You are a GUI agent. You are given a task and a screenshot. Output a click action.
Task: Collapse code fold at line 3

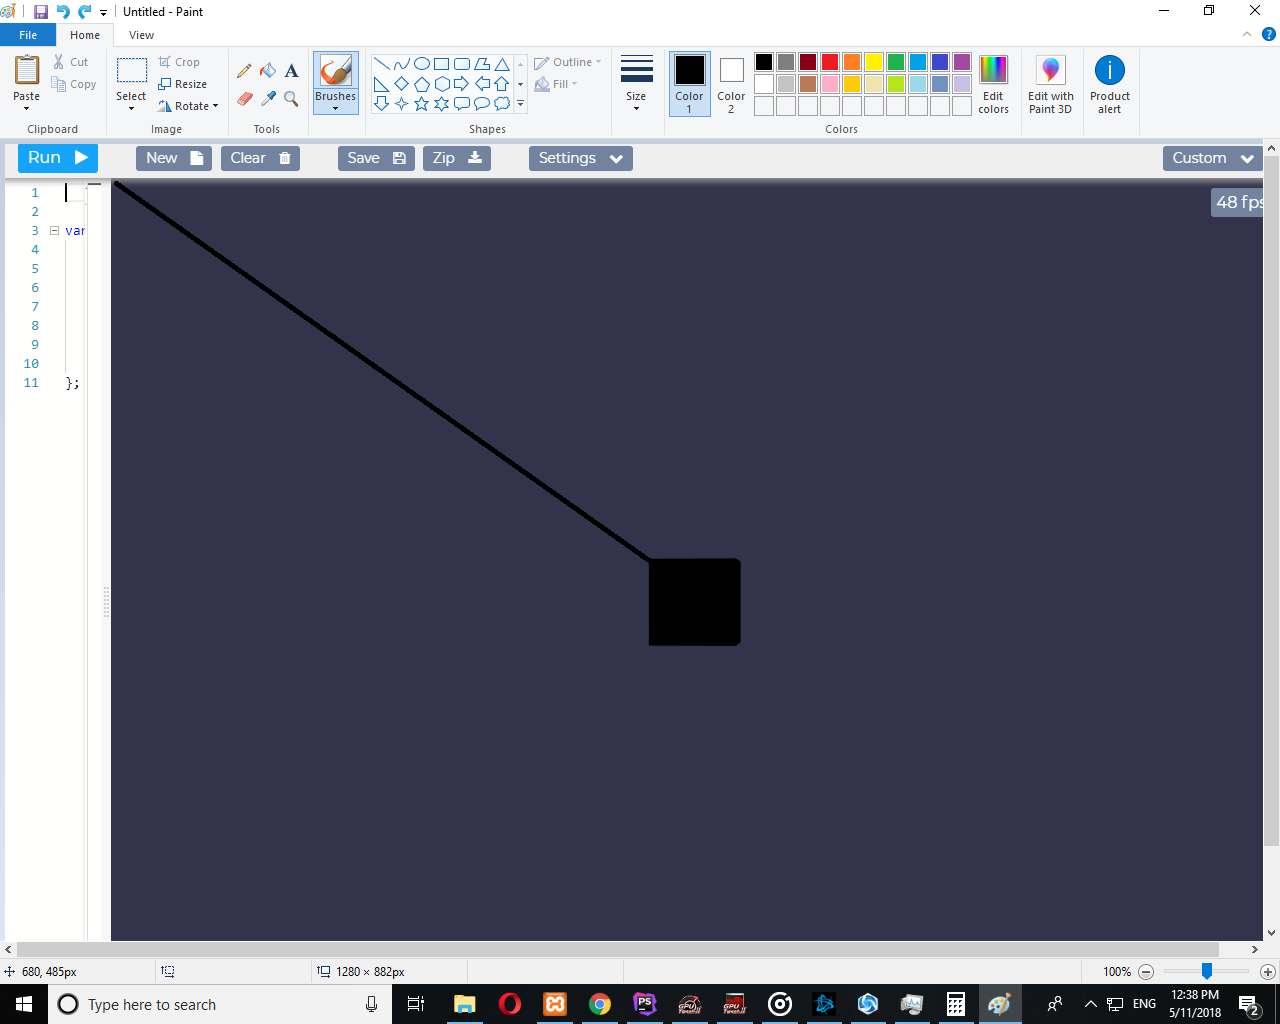pyautogui.click(x=54, y=230)
